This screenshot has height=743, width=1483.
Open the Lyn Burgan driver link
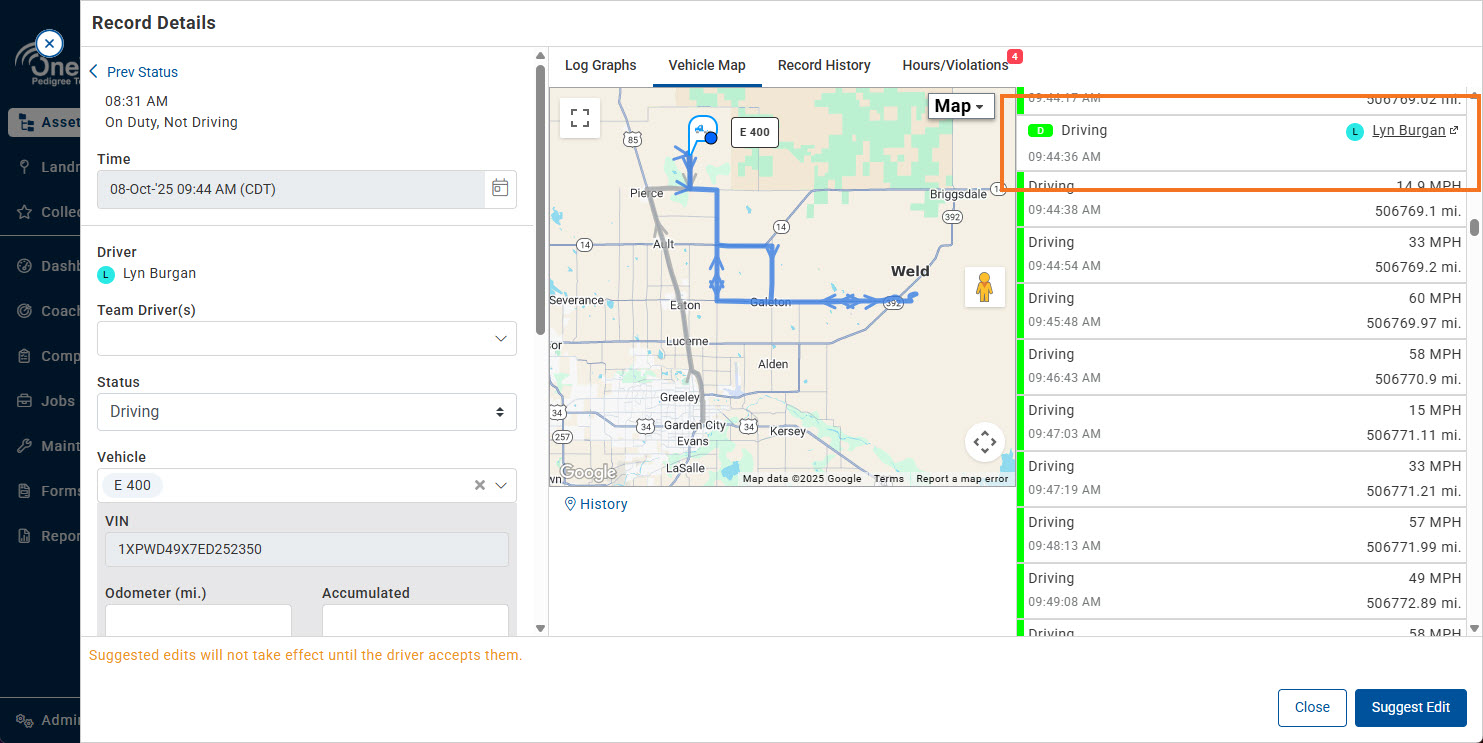point(1408,131)
